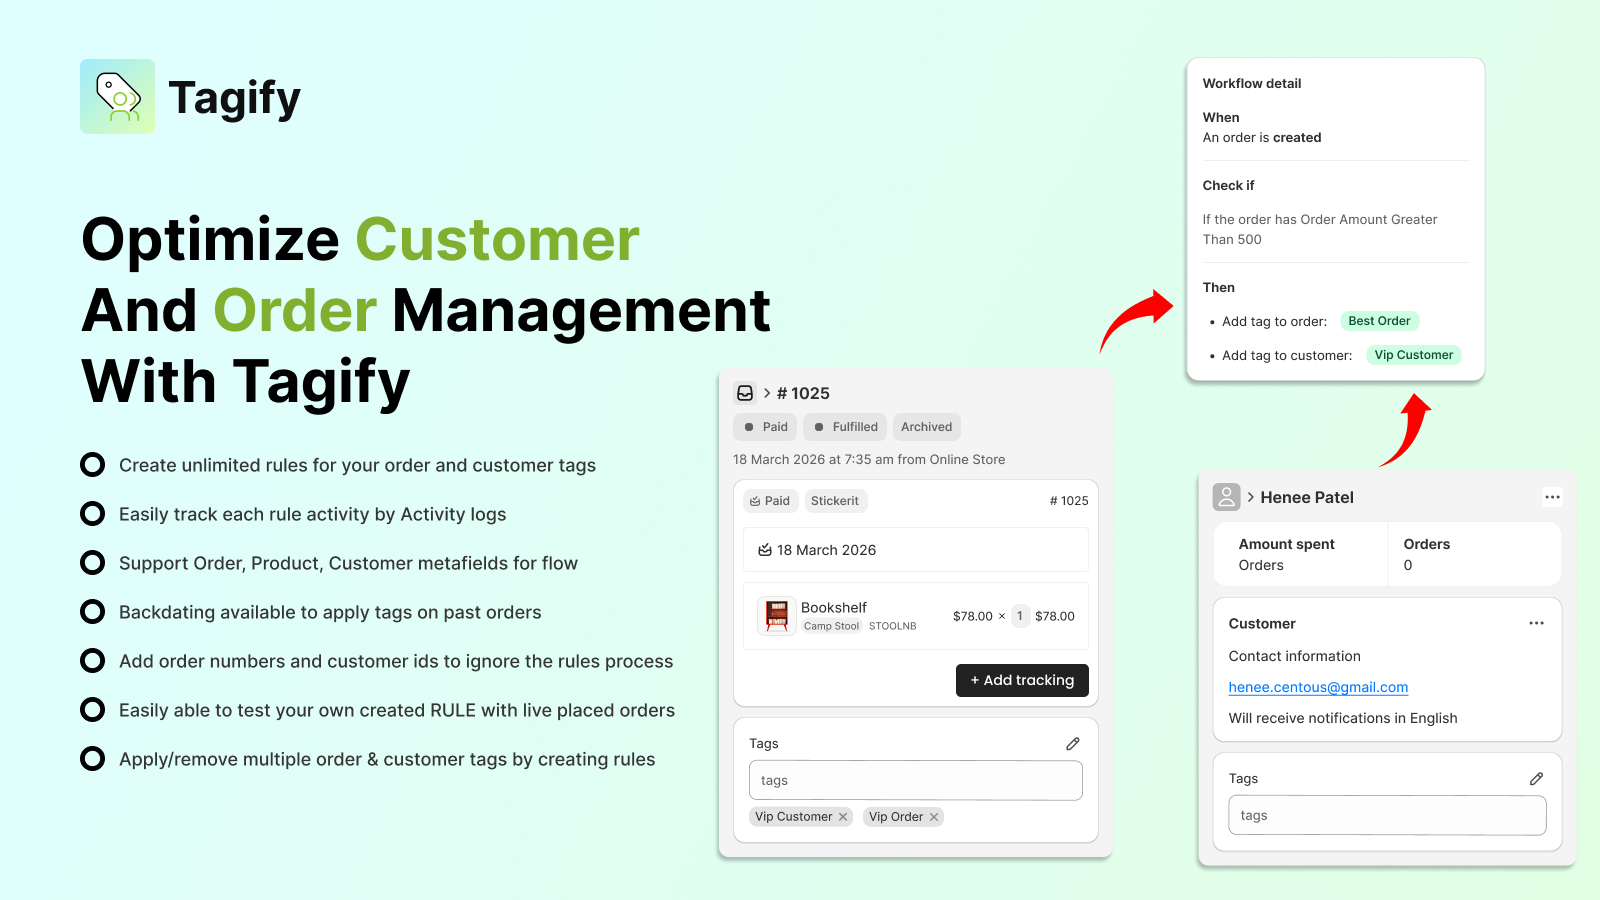
Task: Focus the tags input in customer card
Action: click(1387, 816)
